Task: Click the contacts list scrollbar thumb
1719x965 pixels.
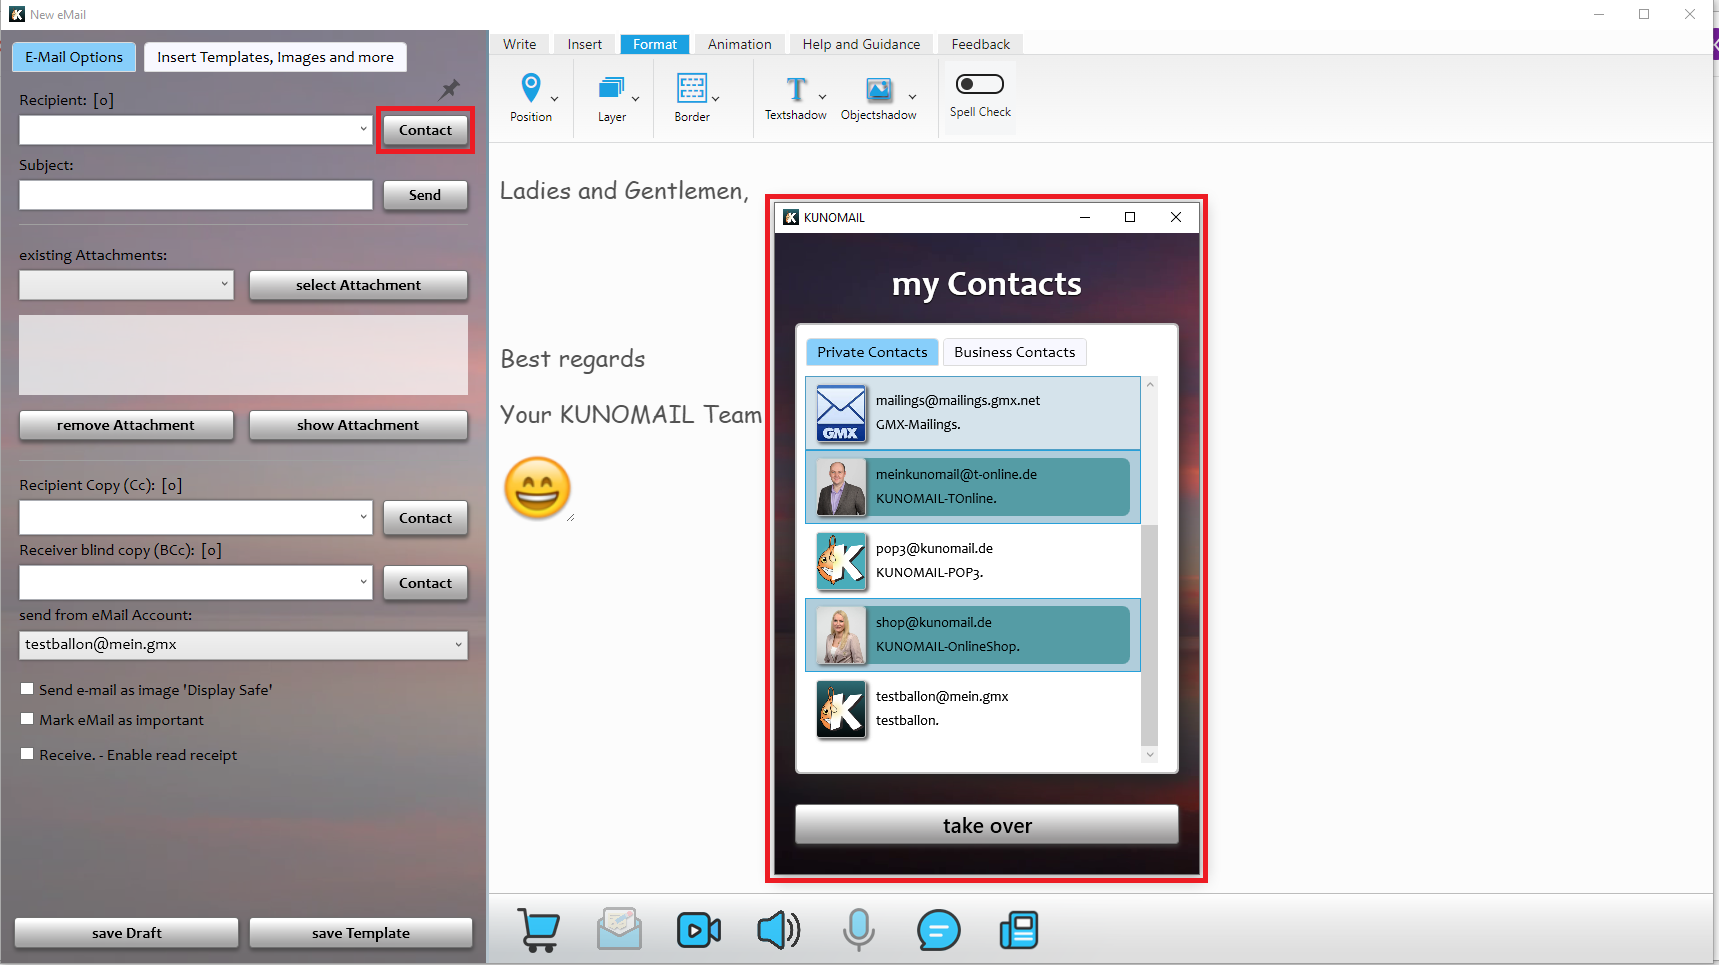Action: pyautogui.click(x=1149, y=635)
